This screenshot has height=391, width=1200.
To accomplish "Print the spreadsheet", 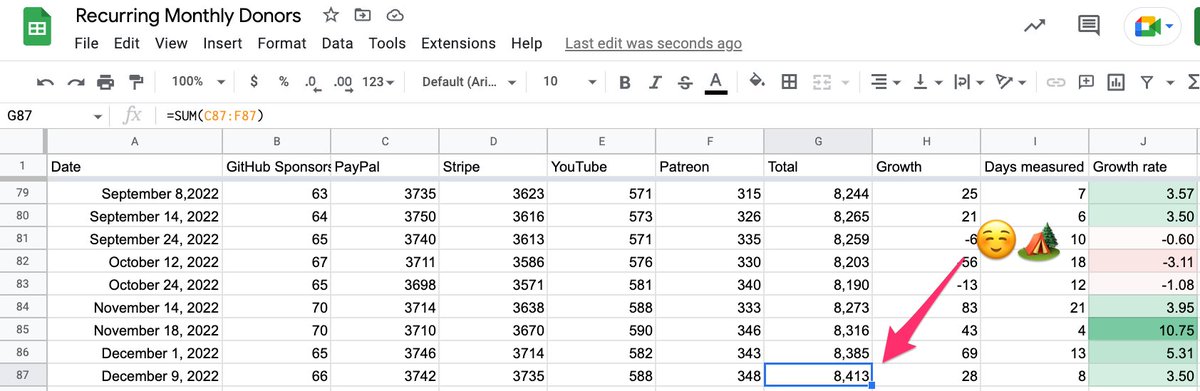I will [106, 82].
